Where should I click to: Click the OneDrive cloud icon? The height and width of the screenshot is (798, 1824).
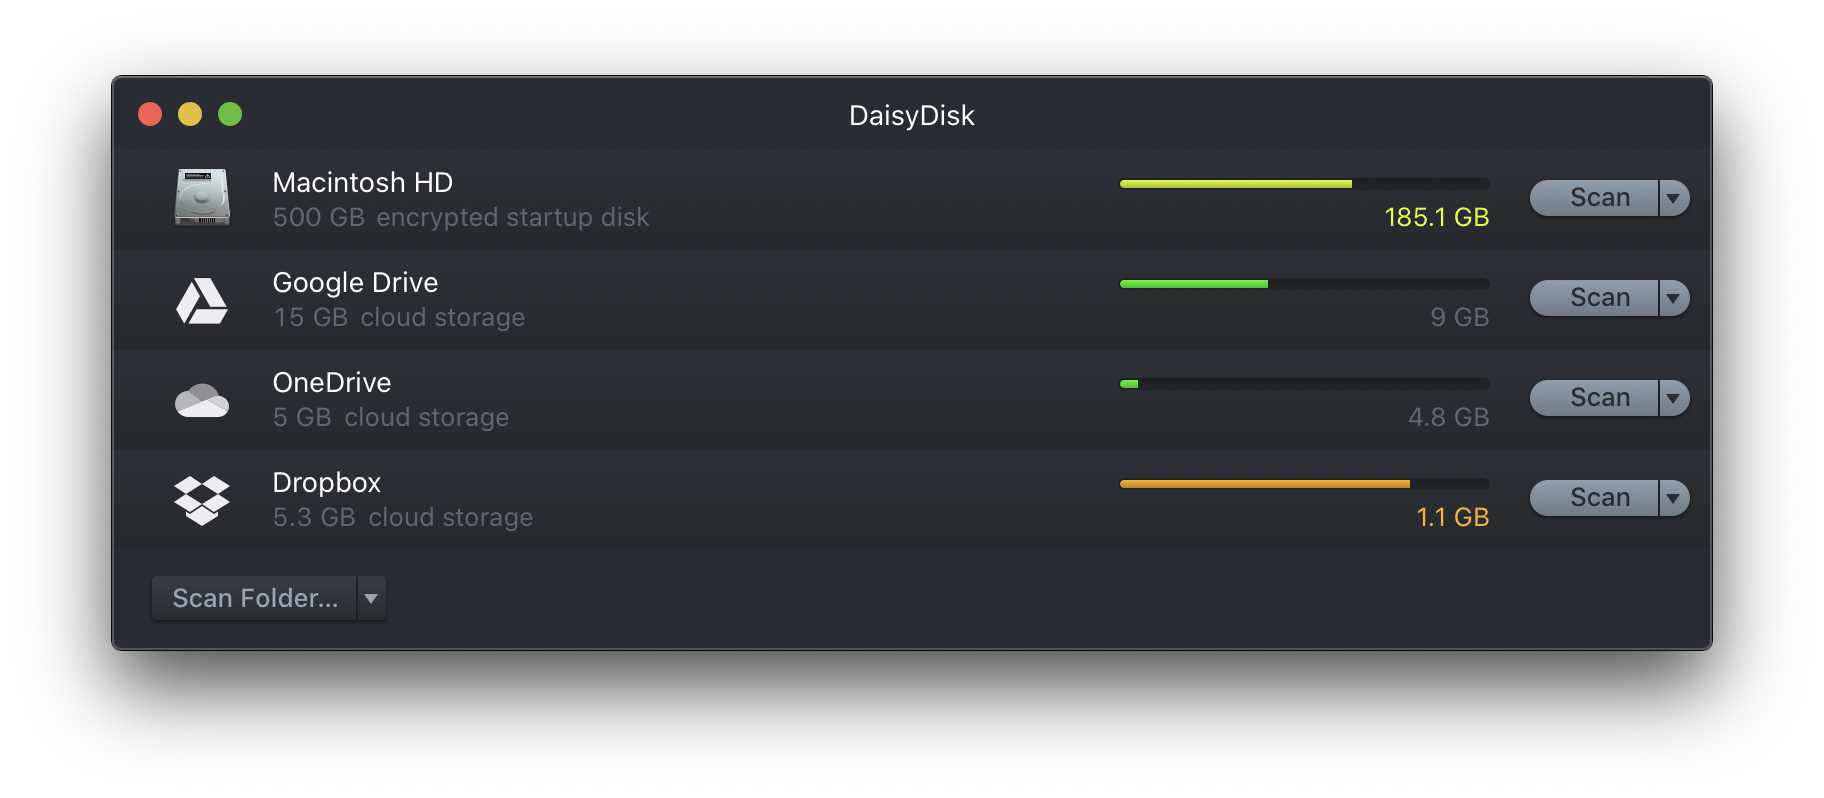202,398
